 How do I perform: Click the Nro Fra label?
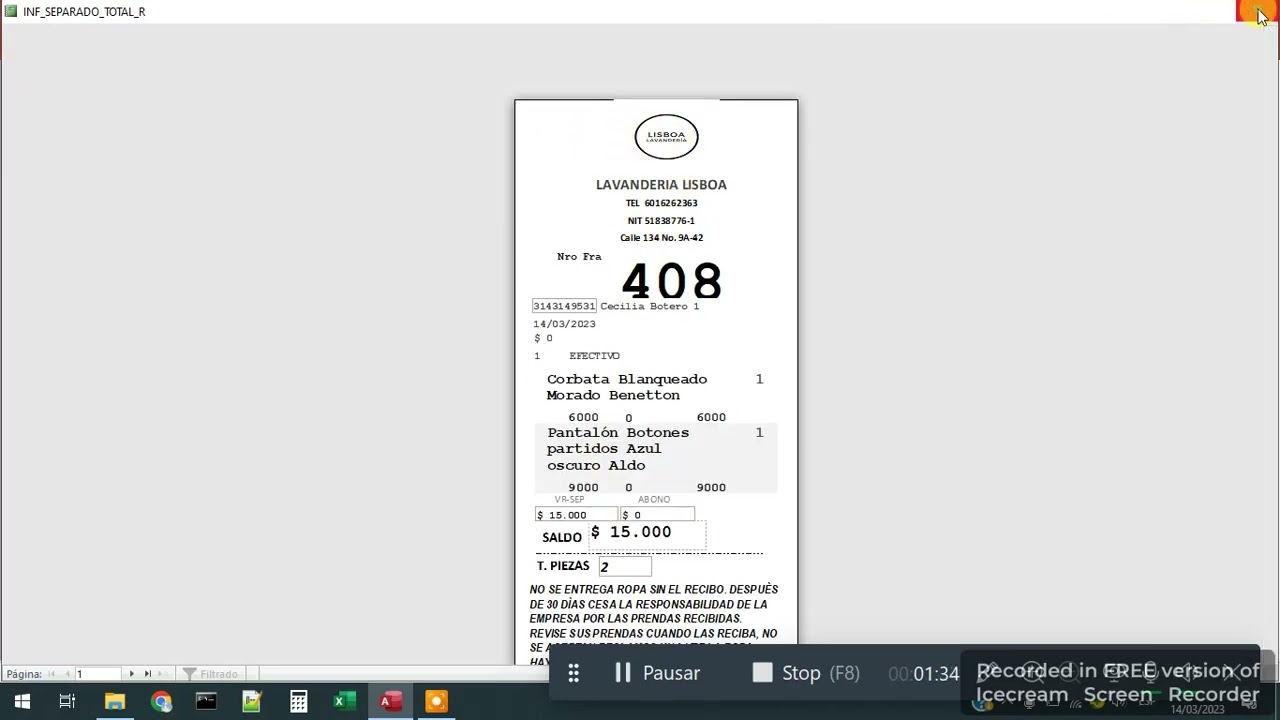[579, 257]
